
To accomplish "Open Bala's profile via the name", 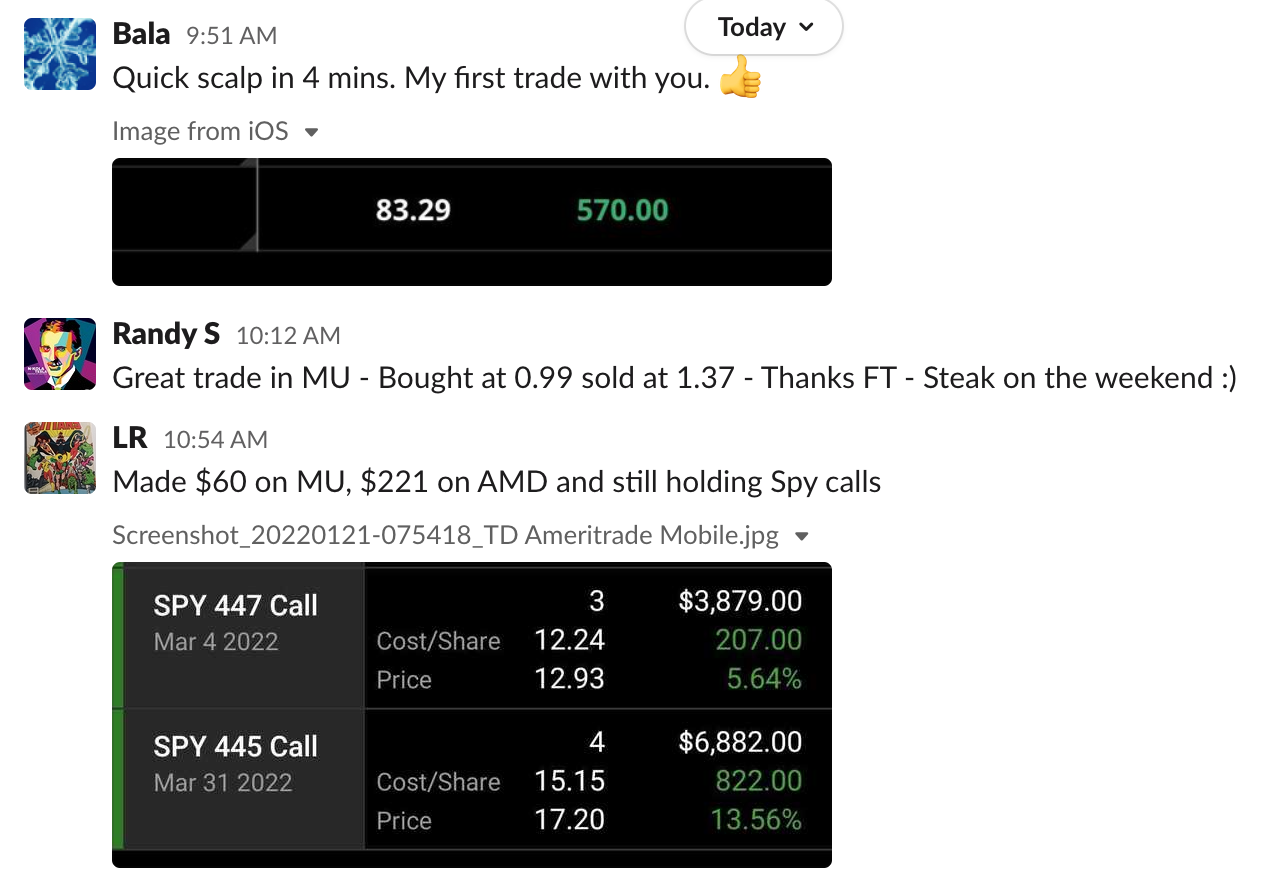I will pyautogui.click(x=141, y=34).
